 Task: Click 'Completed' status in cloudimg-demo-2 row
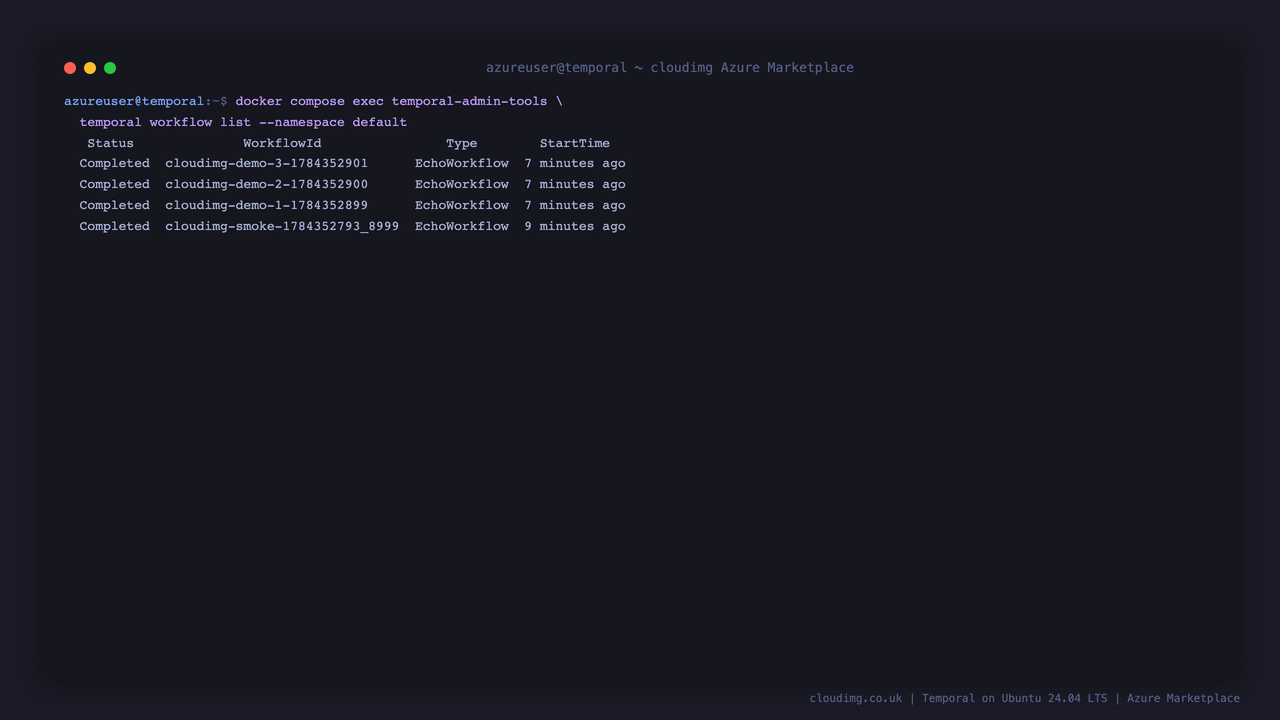coord(115,184)
